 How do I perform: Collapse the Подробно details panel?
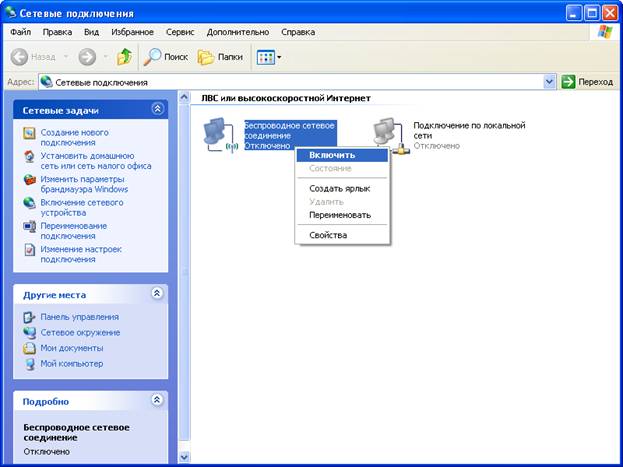[x=157, y=400]
